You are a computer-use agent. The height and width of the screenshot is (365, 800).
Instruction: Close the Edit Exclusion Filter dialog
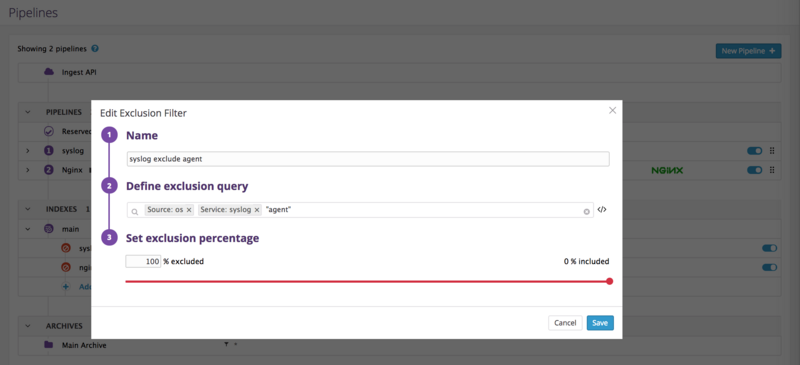pos(613,110)
